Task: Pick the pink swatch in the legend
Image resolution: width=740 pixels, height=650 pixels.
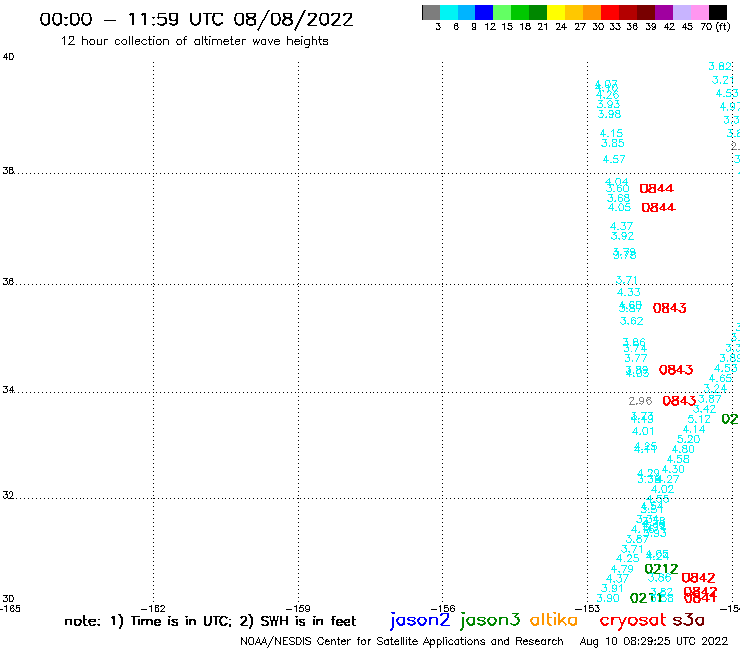Action: coord(699,12)
